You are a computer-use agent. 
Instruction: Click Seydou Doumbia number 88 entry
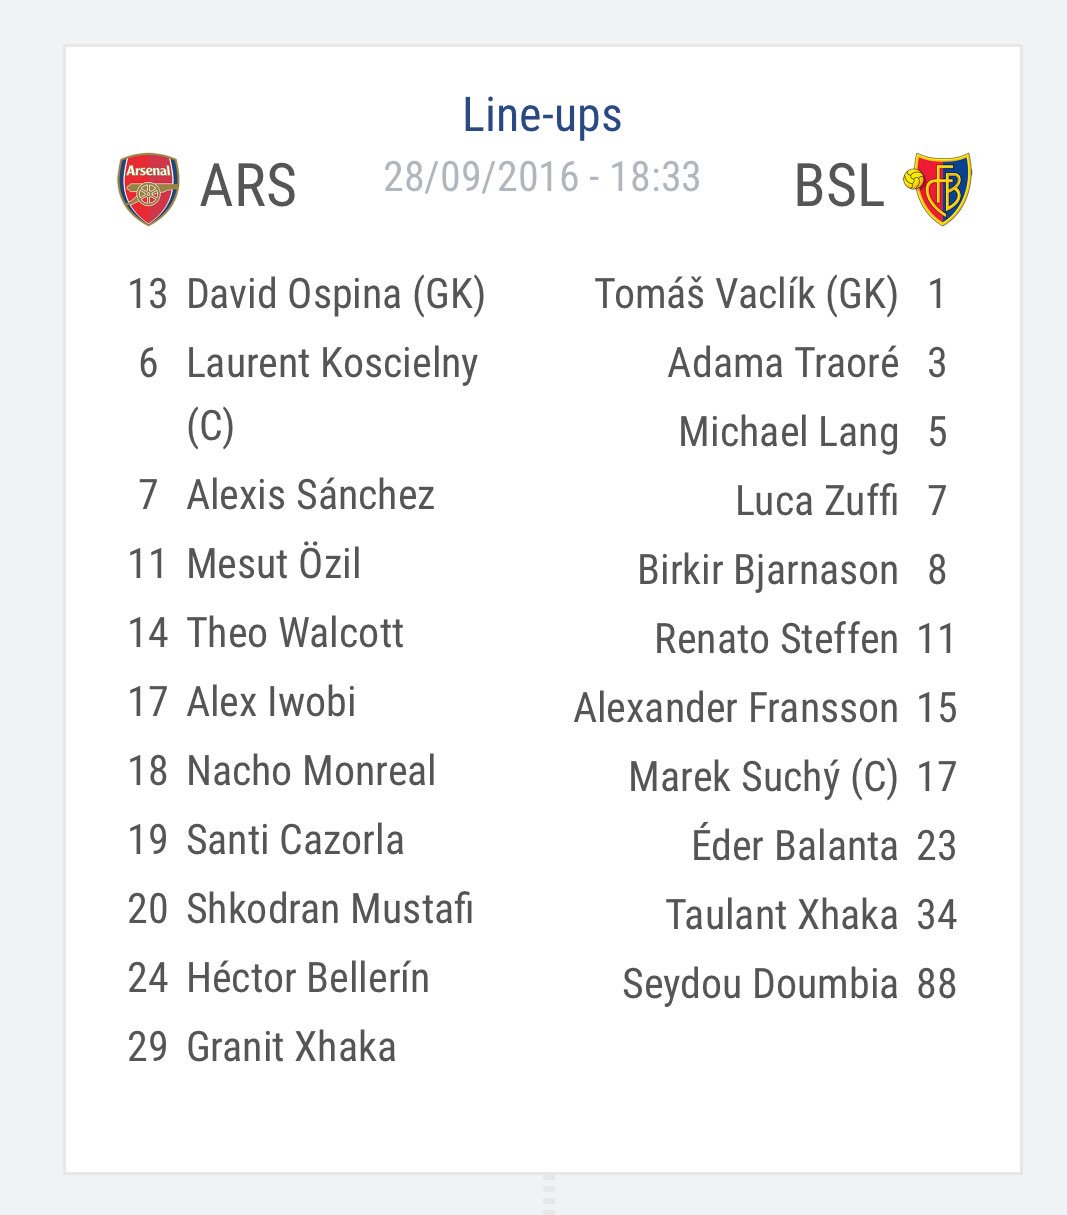[x=789, y=984]
